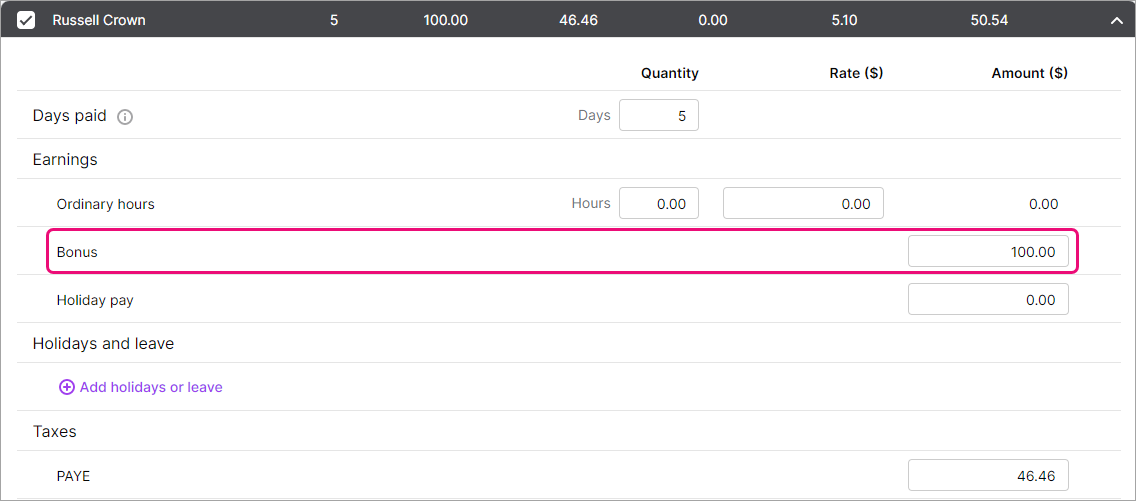Click the Taxes section heading
This screenshot has width=1136, height=501.
[x=55, y=432]
